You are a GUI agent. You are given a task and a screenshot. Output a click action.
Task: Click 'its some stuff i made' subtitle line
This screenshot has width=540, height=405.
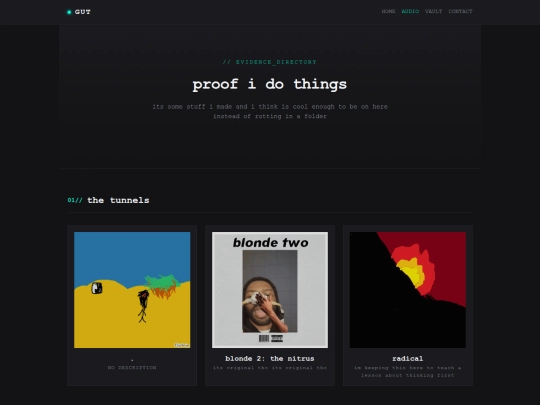tap(270, 107)
